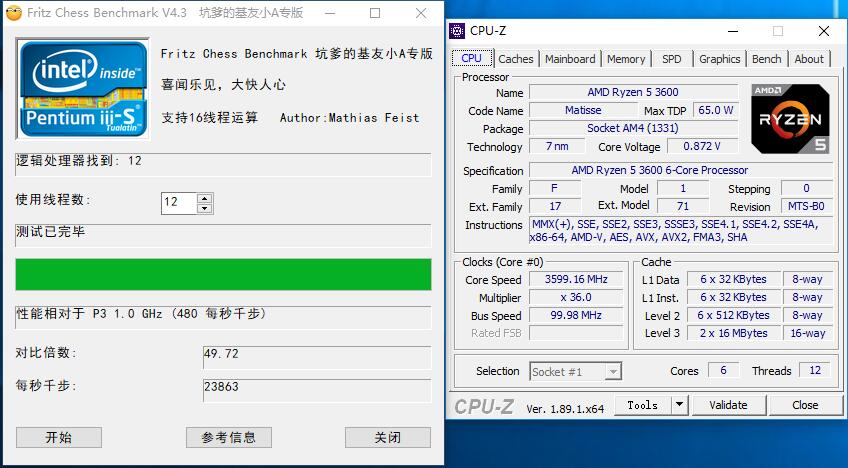This screenshot has width=848, height=468.
Task: Click the 逻辑处理器找到: 12 text
Action: click(x=79, y=161)
